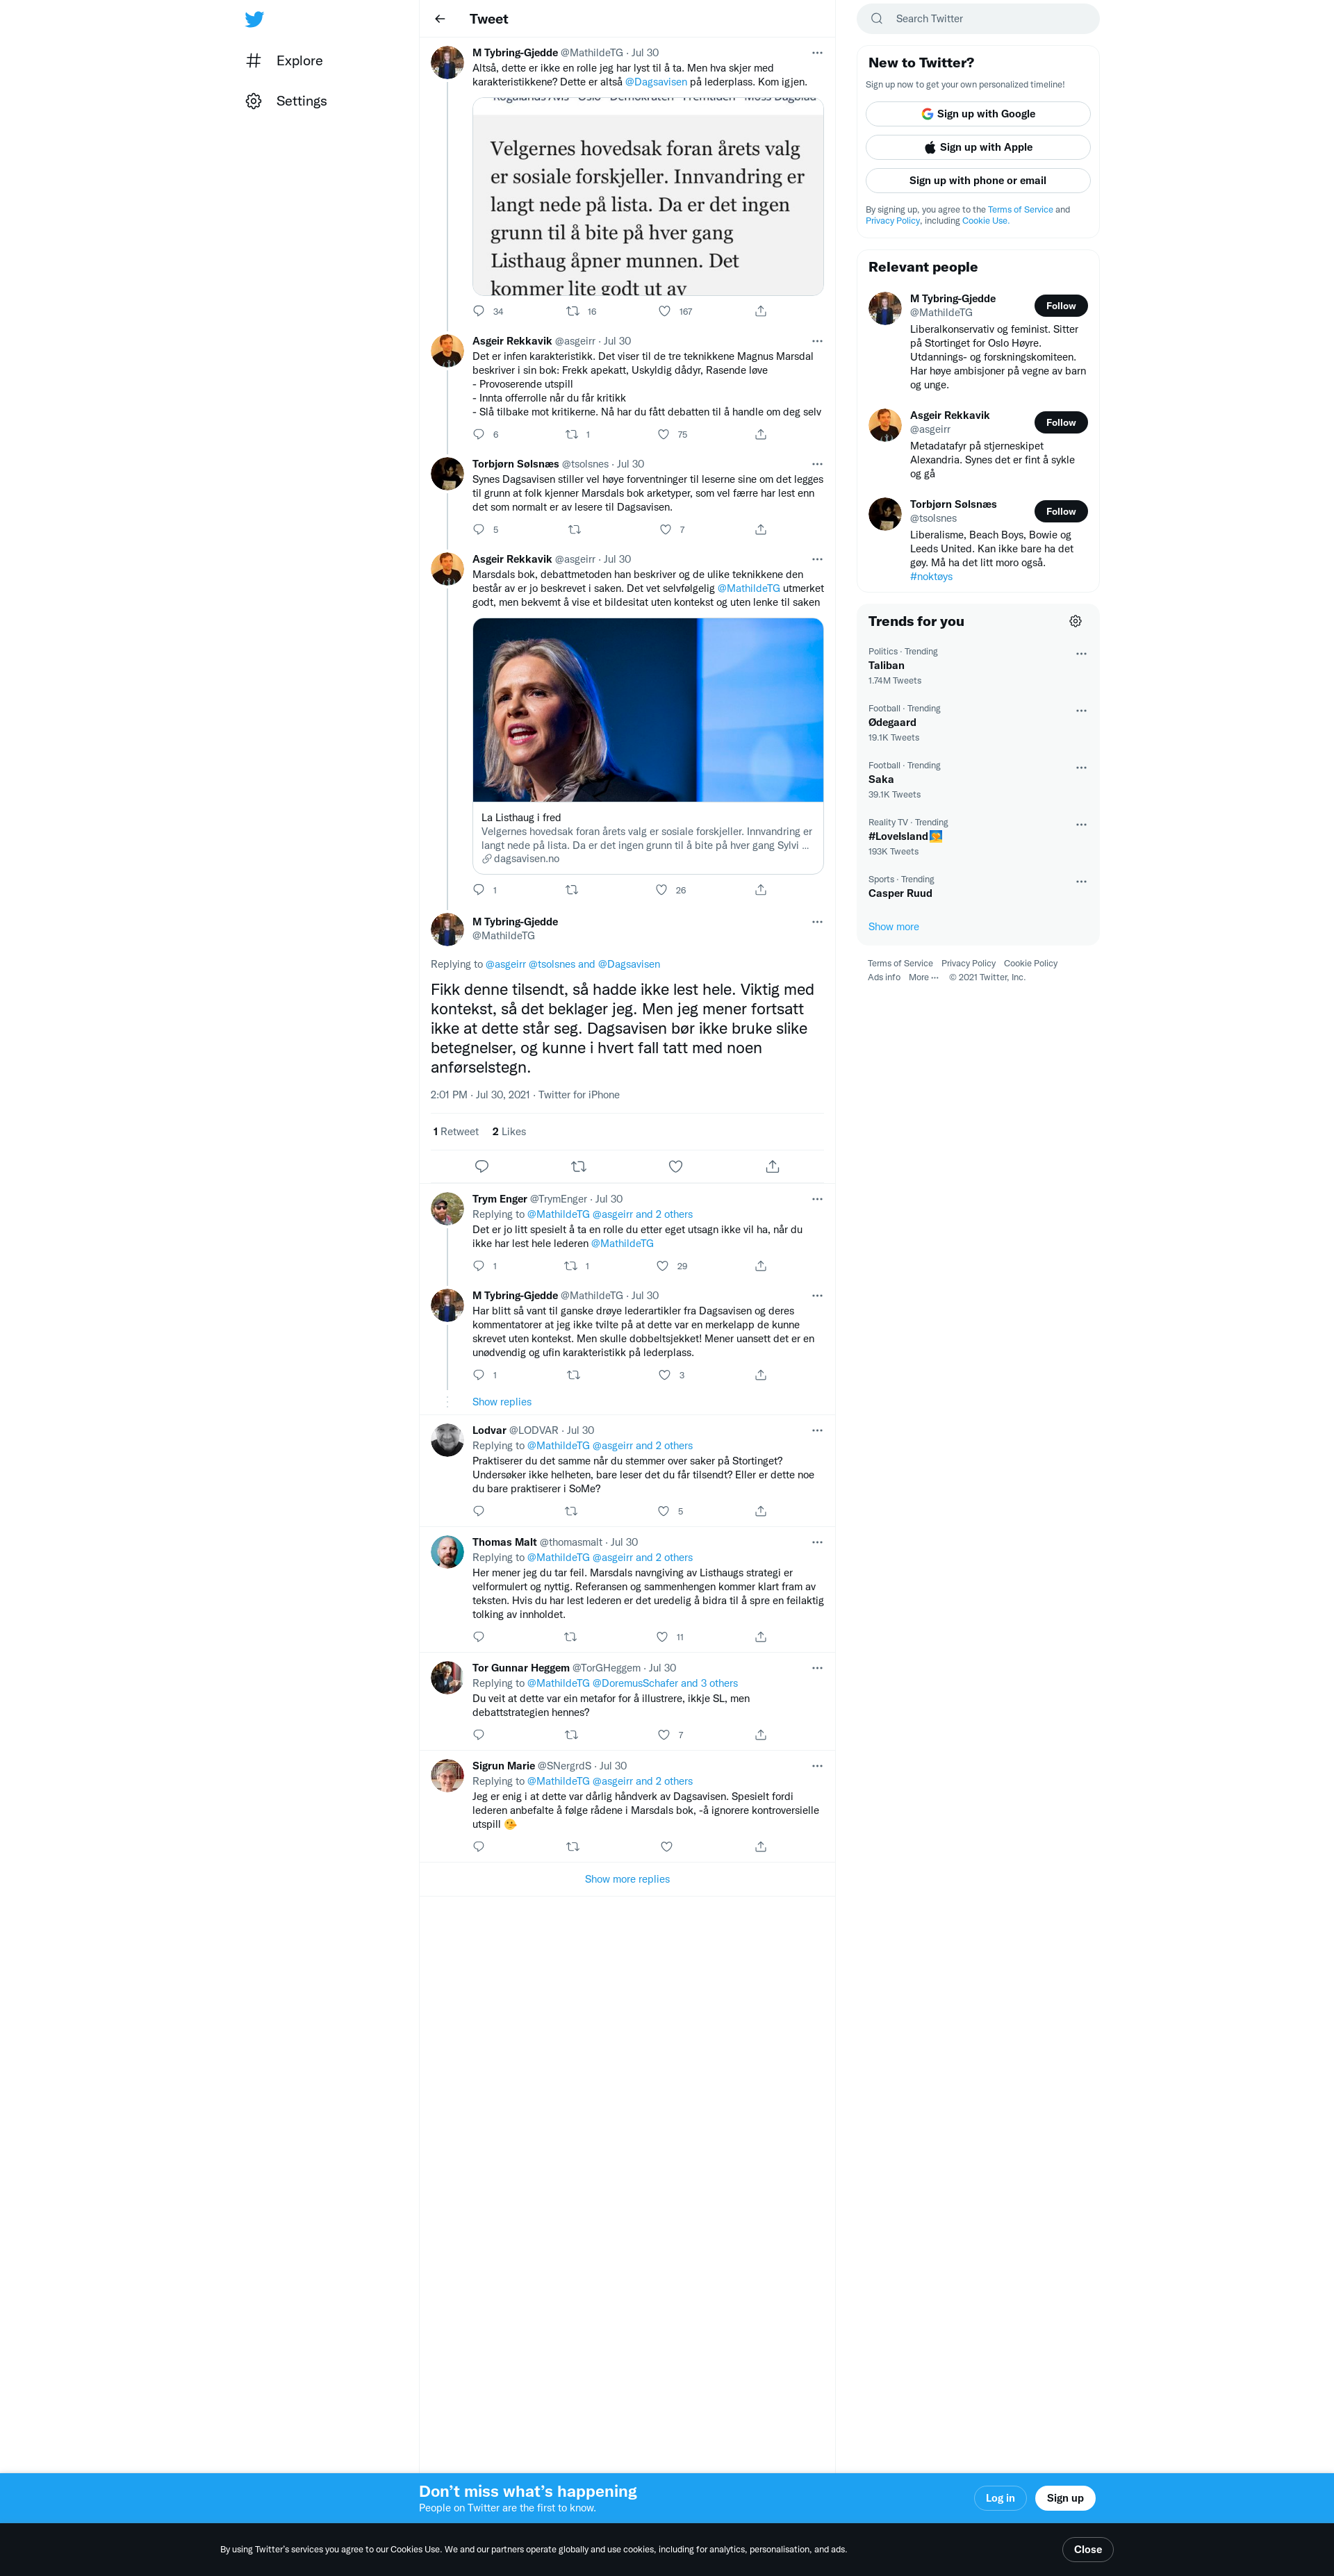The width and height of the screenshot is (1334, 2576).
Task: Sign up with Google
Action: click(x=977, y=114)
